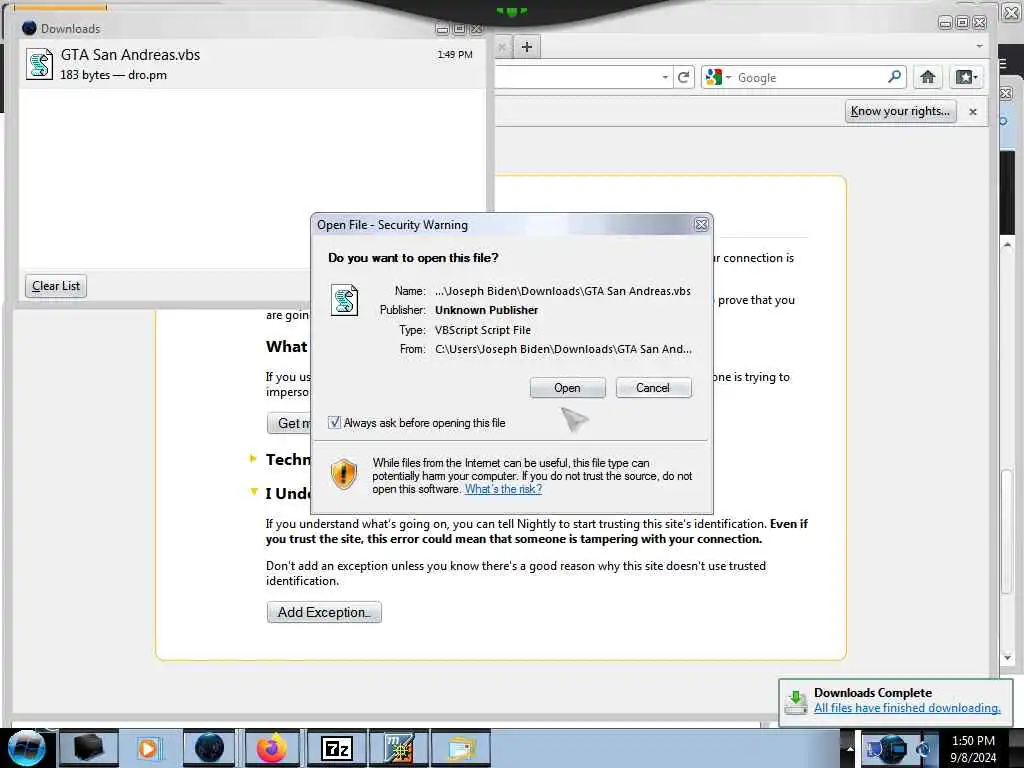Open the Windows Start menu
The width and height of the screenshot is (1024, 768).
[26, 748]
